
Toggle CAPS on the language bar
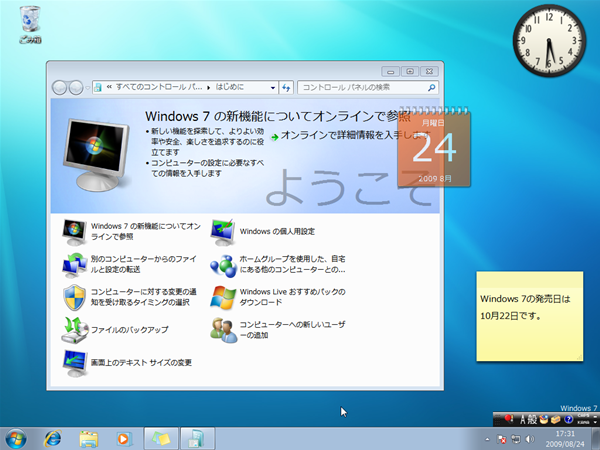pyautogui.click(x=584, y=416)
